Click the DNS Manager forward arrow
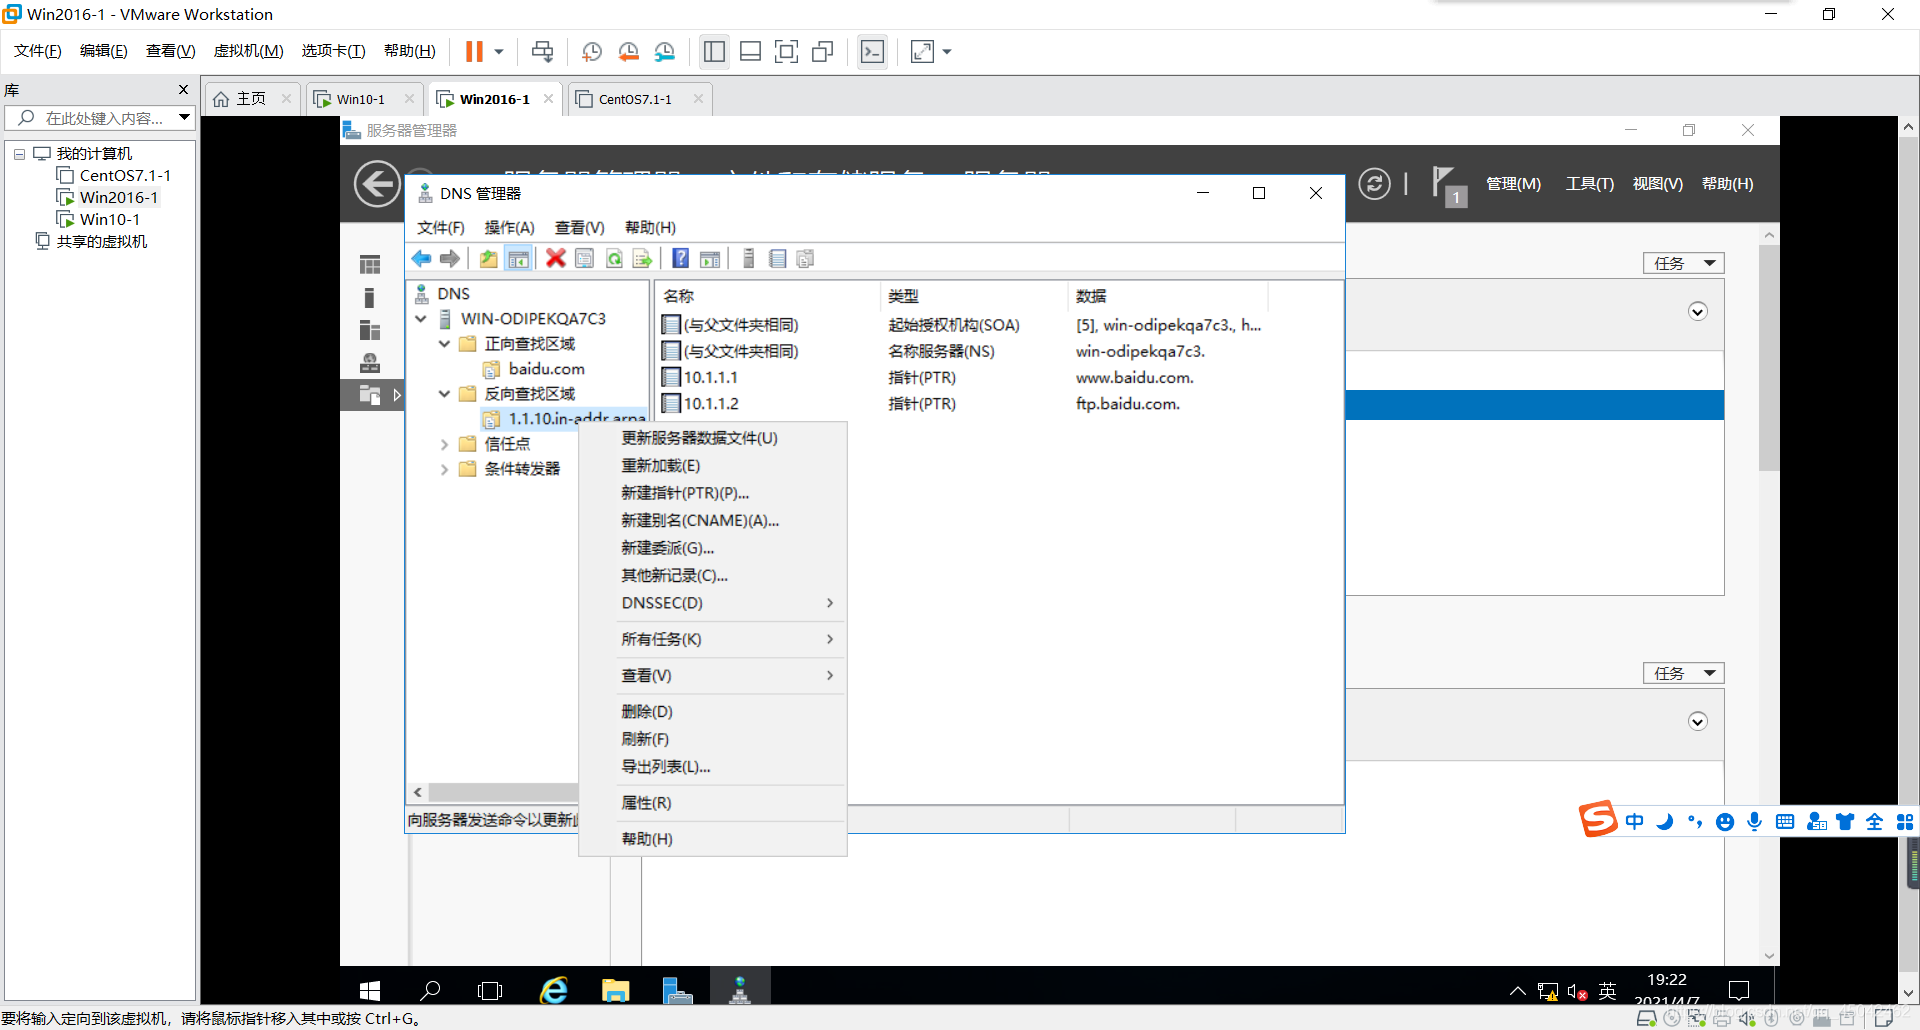 click(x=450, y=259)
